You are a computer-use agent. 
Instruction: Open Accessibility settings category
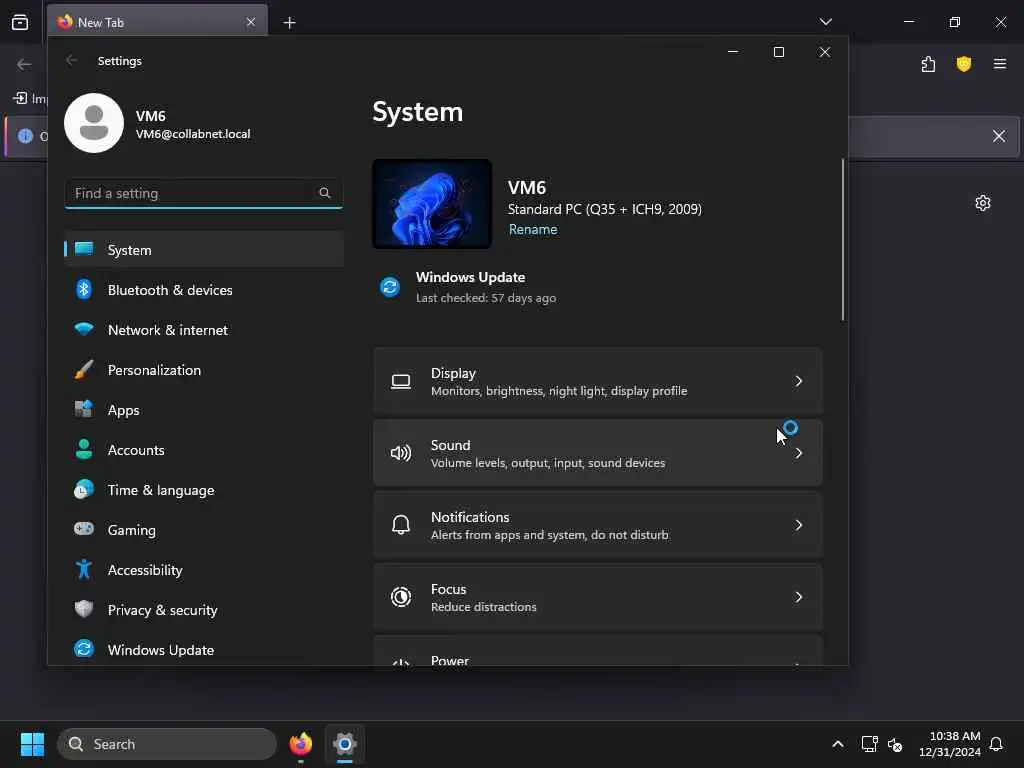[x=204, y=569]
